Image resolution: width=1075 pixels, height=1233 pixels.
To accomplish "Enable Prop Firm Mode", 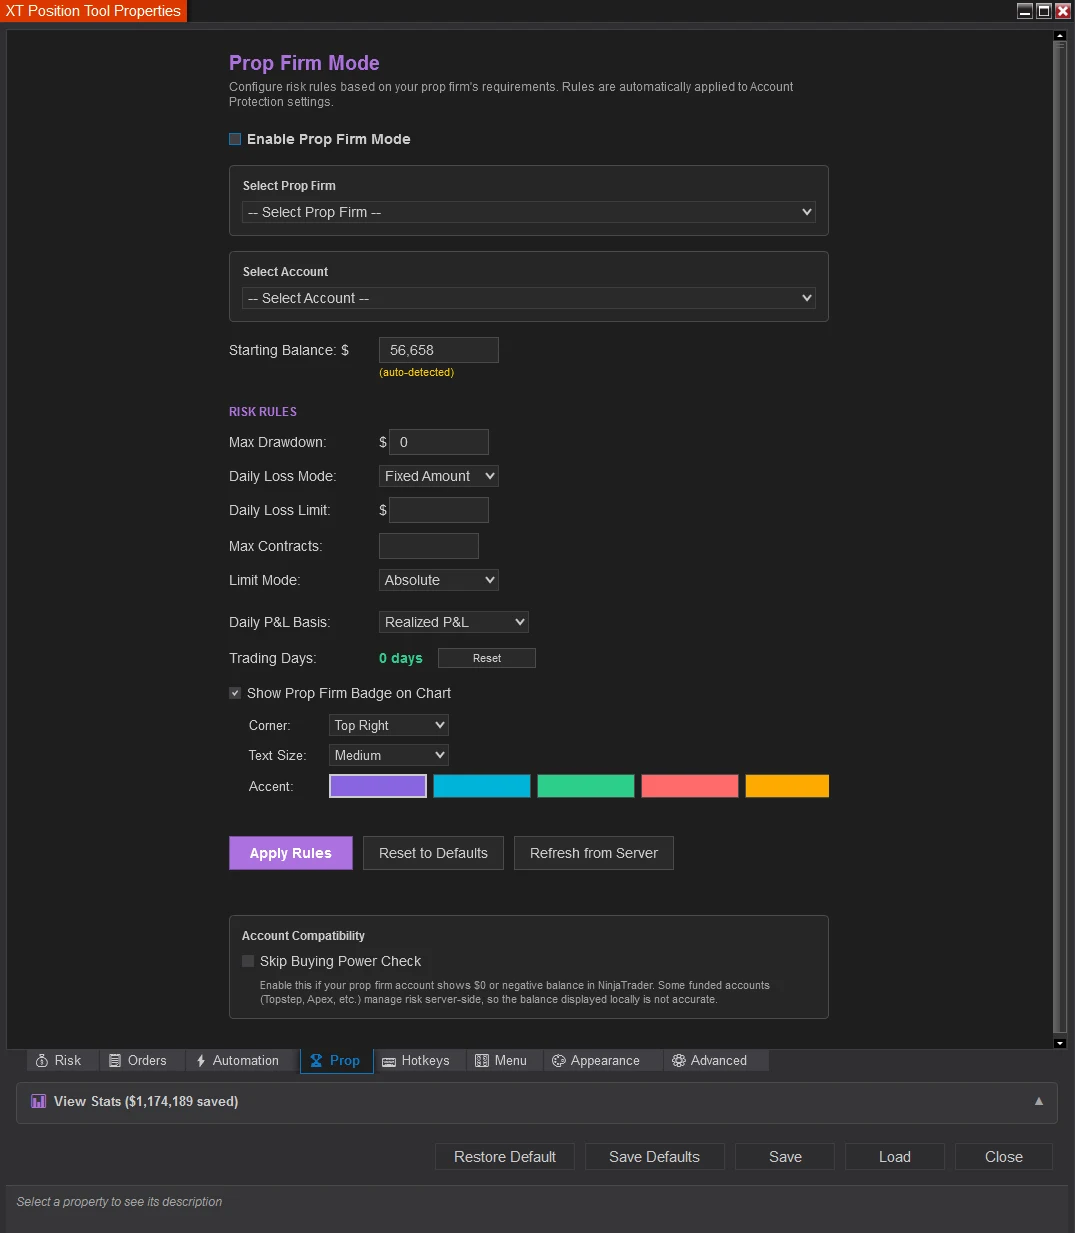I will (234, 139).
